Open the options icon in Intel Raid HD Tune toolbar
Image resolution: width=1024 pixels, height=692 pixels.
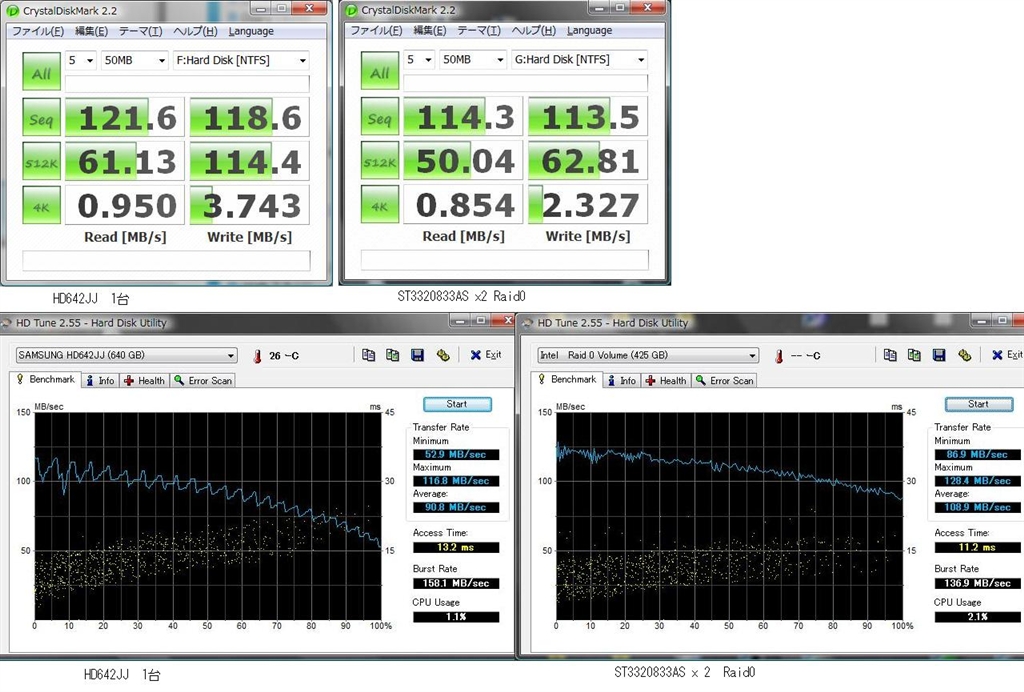pyautogui.click(x=965, y=354)
